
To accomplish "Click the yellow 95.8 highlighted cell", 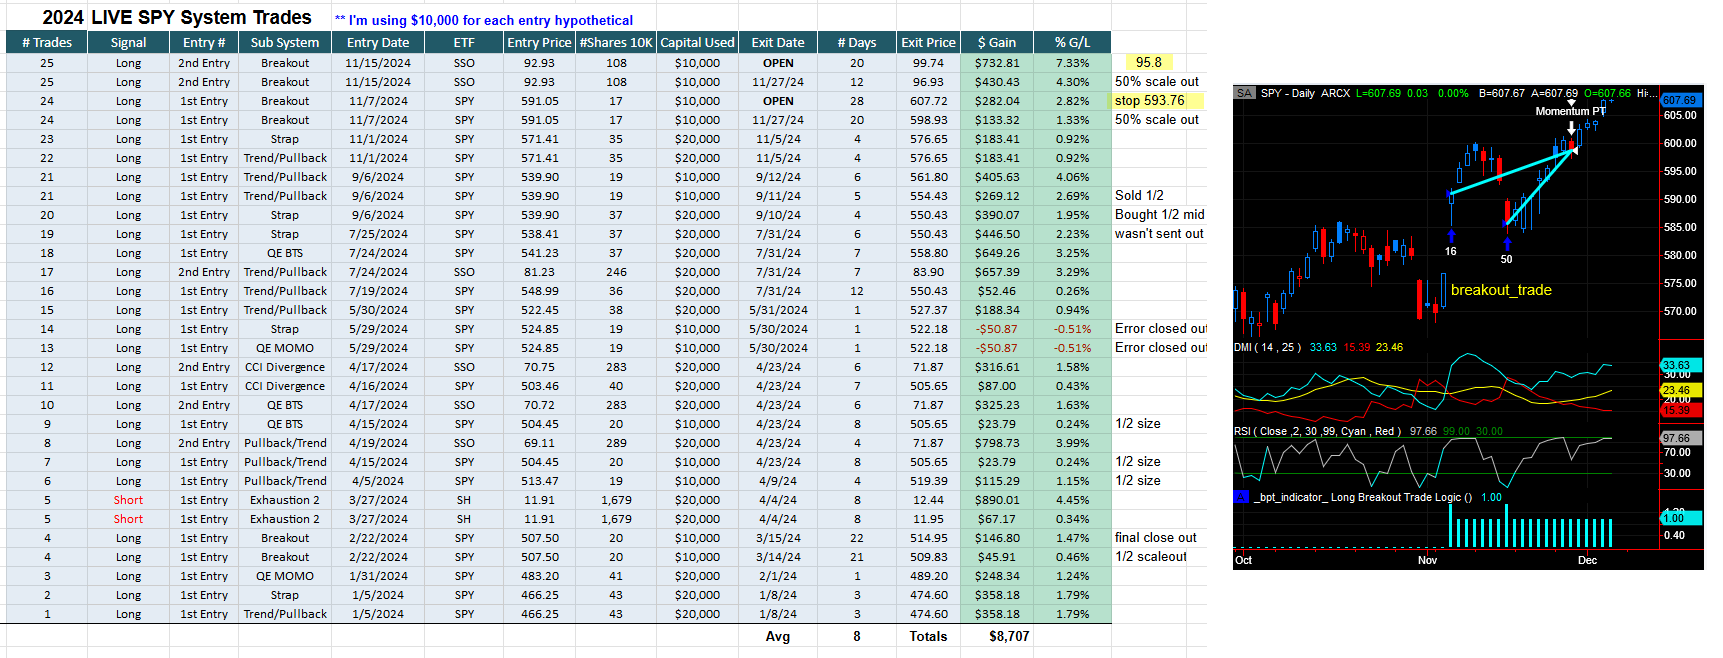I will pyautogui.click(x=1149, y=62).
